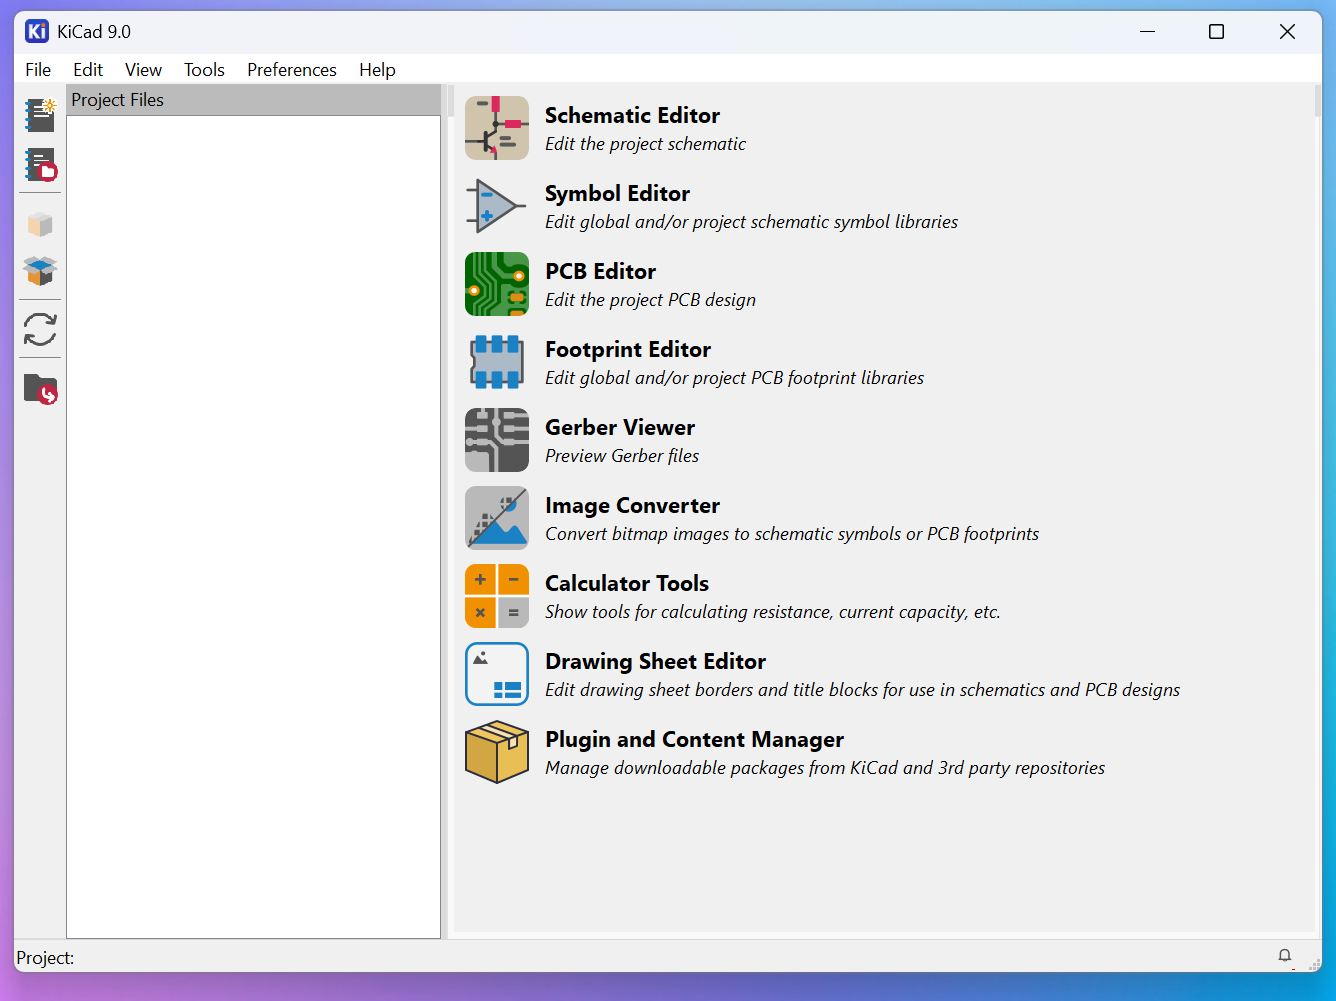Open the Plugin and Content Manager box icon

[497, 752]
